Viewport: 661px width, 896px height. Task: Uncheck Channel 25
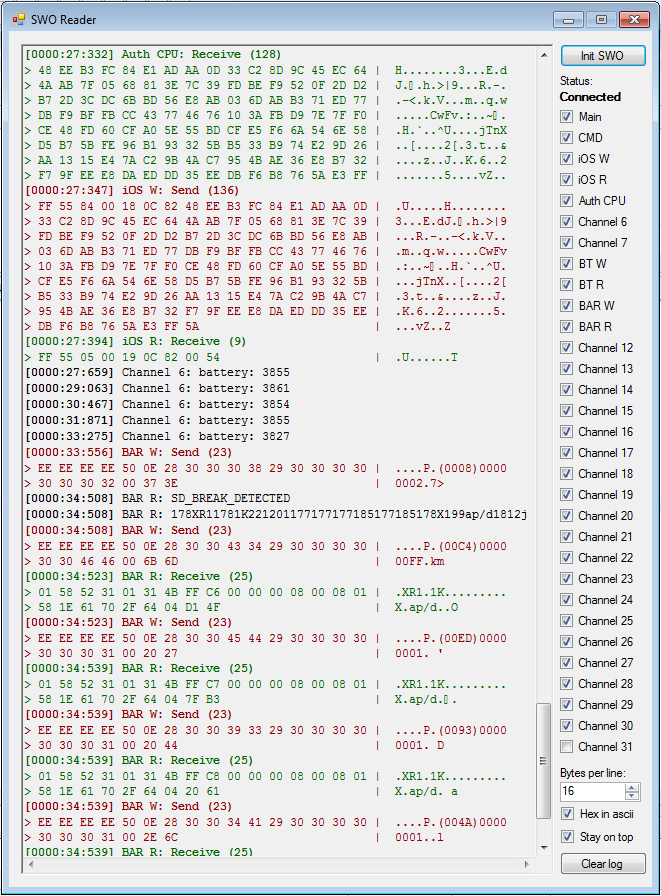(x=566, y=621)
